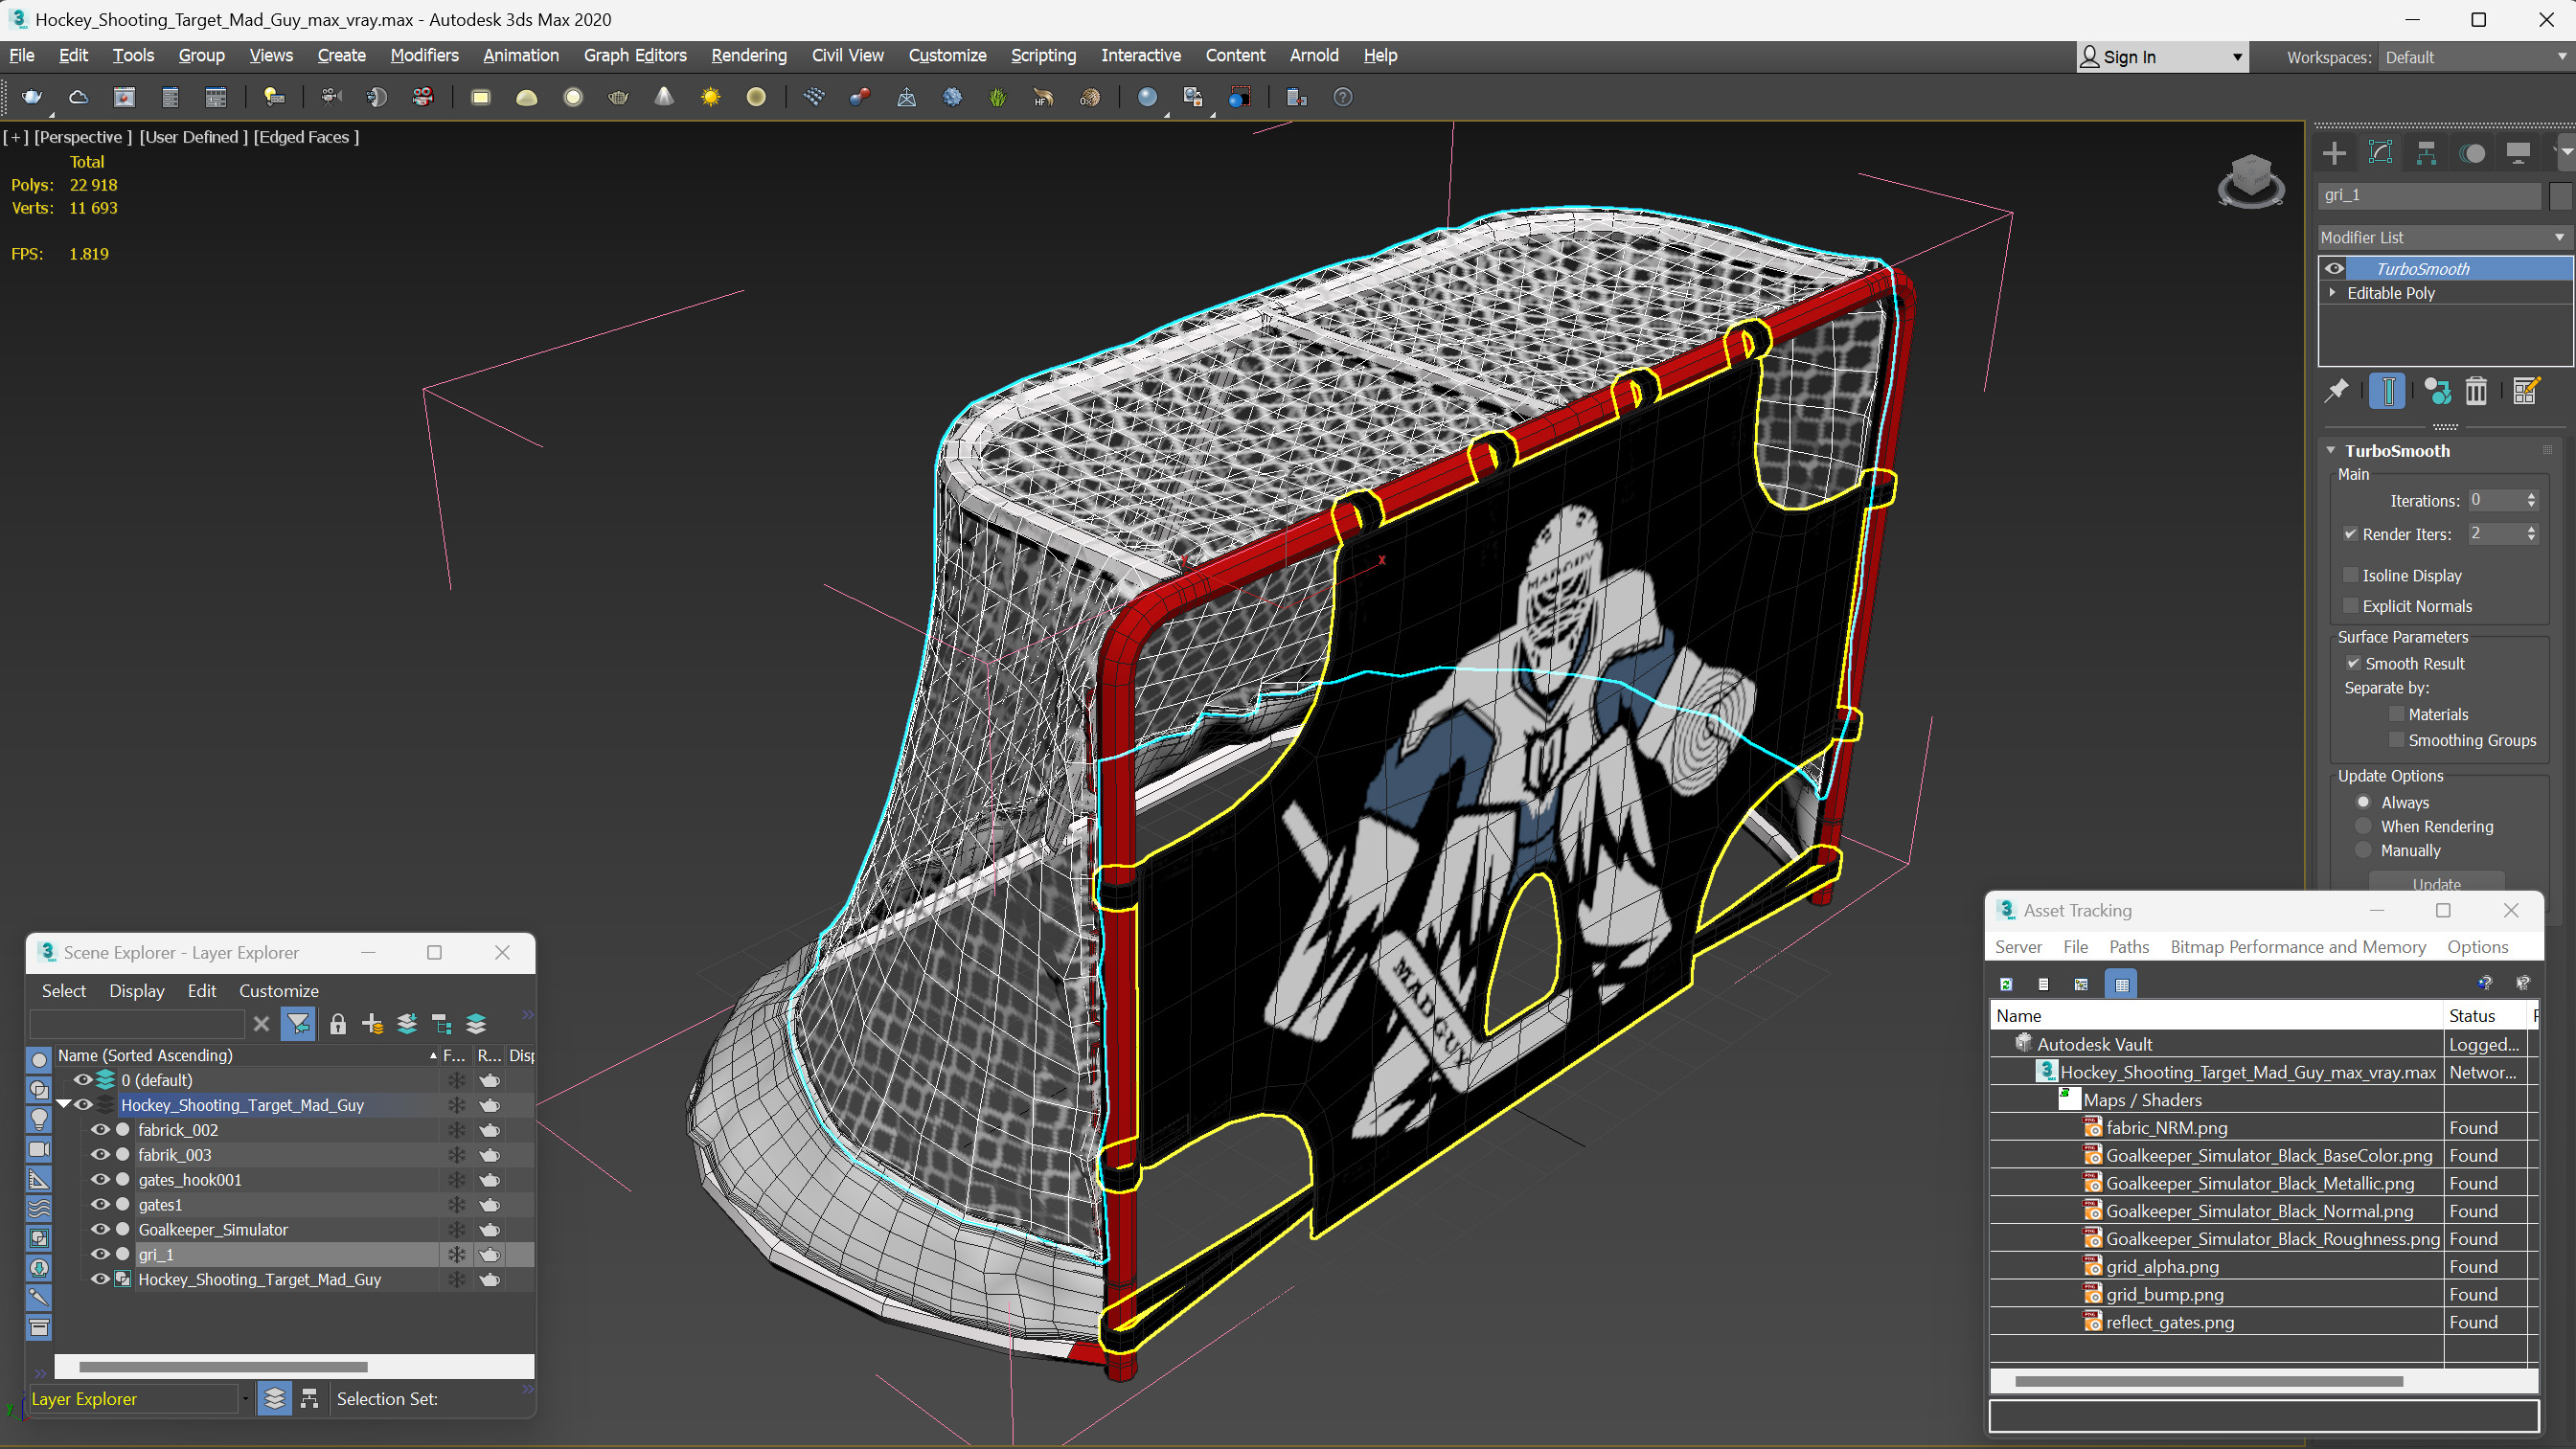The image size is (2576, 1449).
Task: Hide the gates1 object eye icon
Action: 100,1205
